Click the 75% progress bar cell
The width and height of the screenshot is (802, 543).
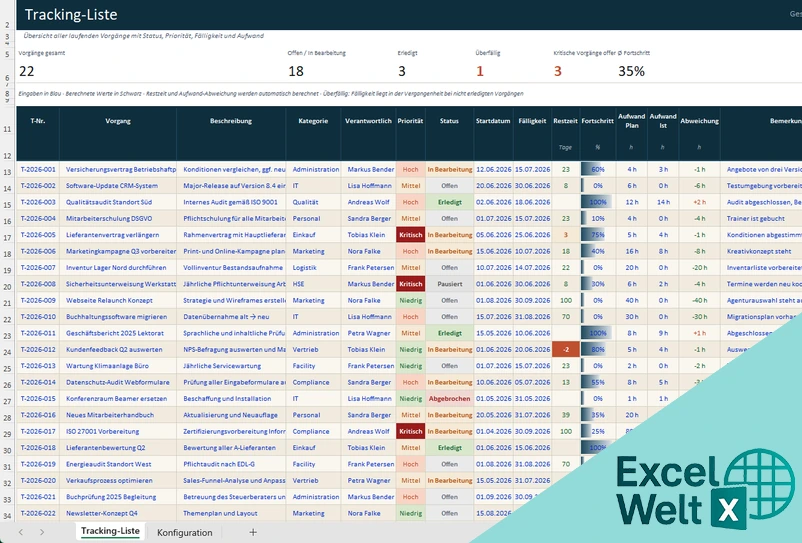point(598,235)
